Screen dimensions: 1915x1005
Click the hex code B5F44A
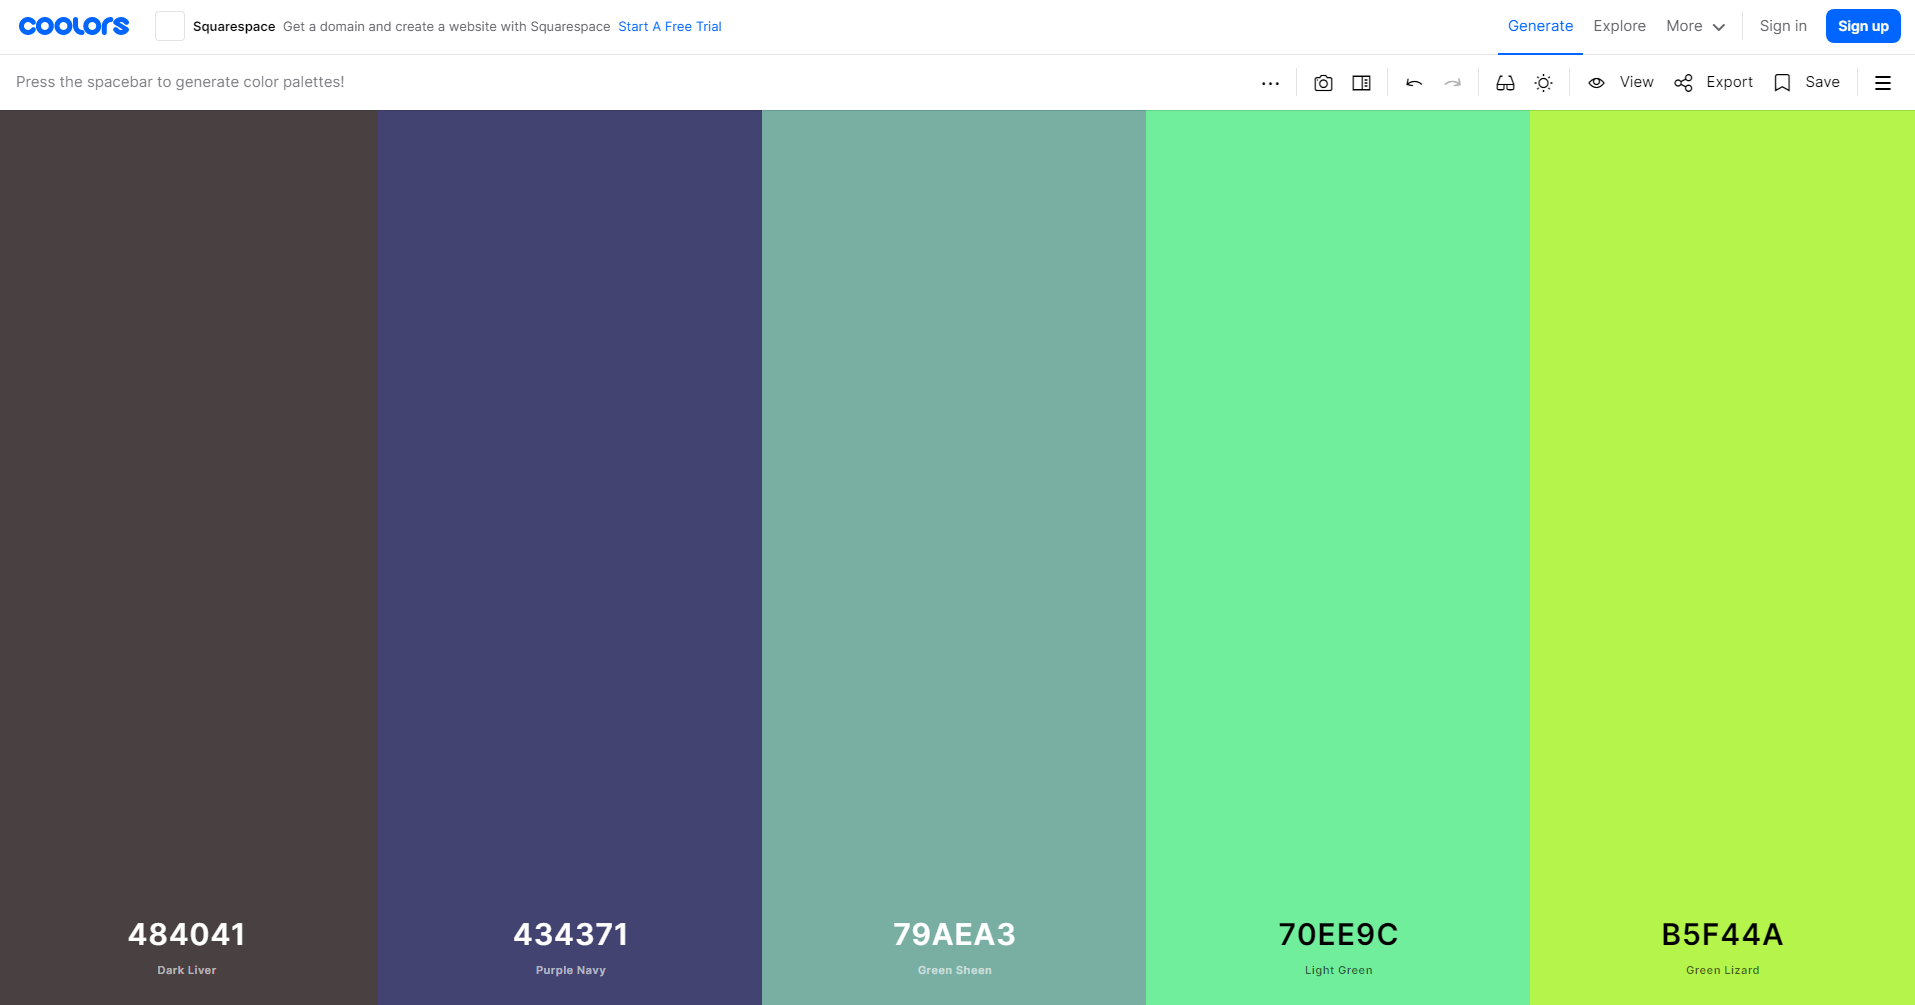click(1722, 934)
